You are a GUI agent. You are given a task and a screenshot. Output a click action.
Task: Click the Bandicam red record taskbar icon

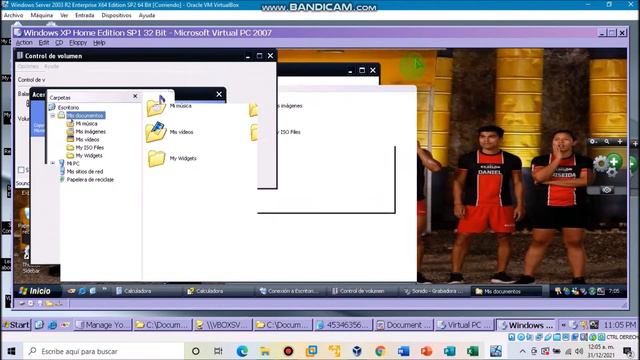point(288,351)
